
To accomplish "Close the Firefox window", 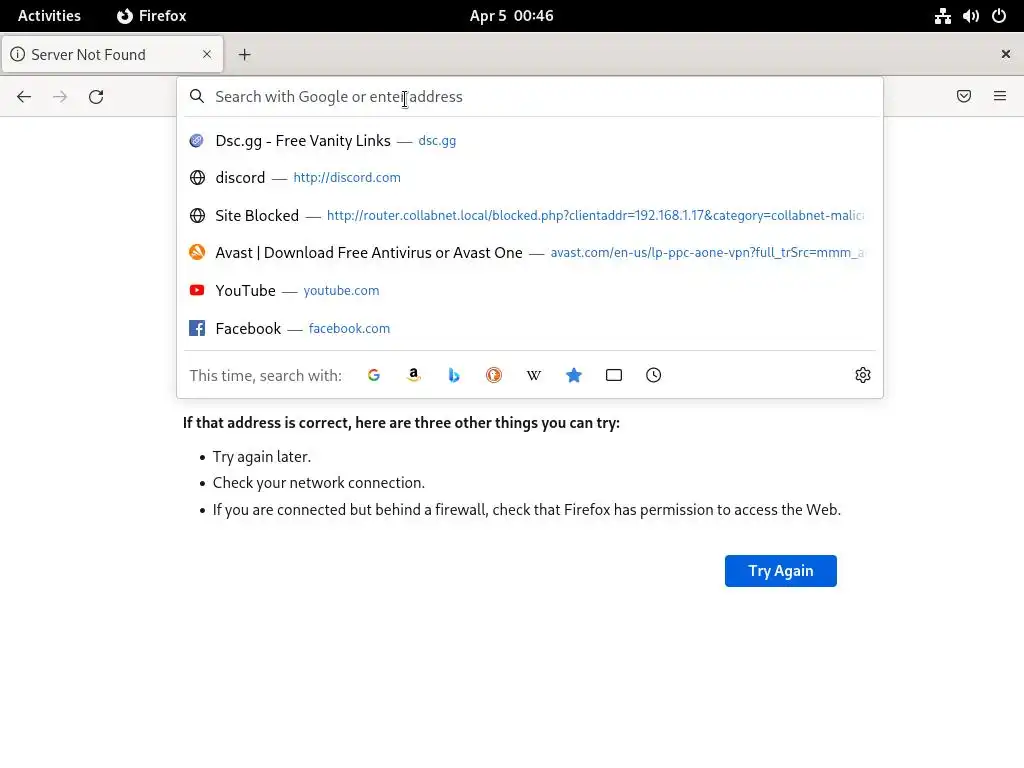I will (x=1006, y=54).
